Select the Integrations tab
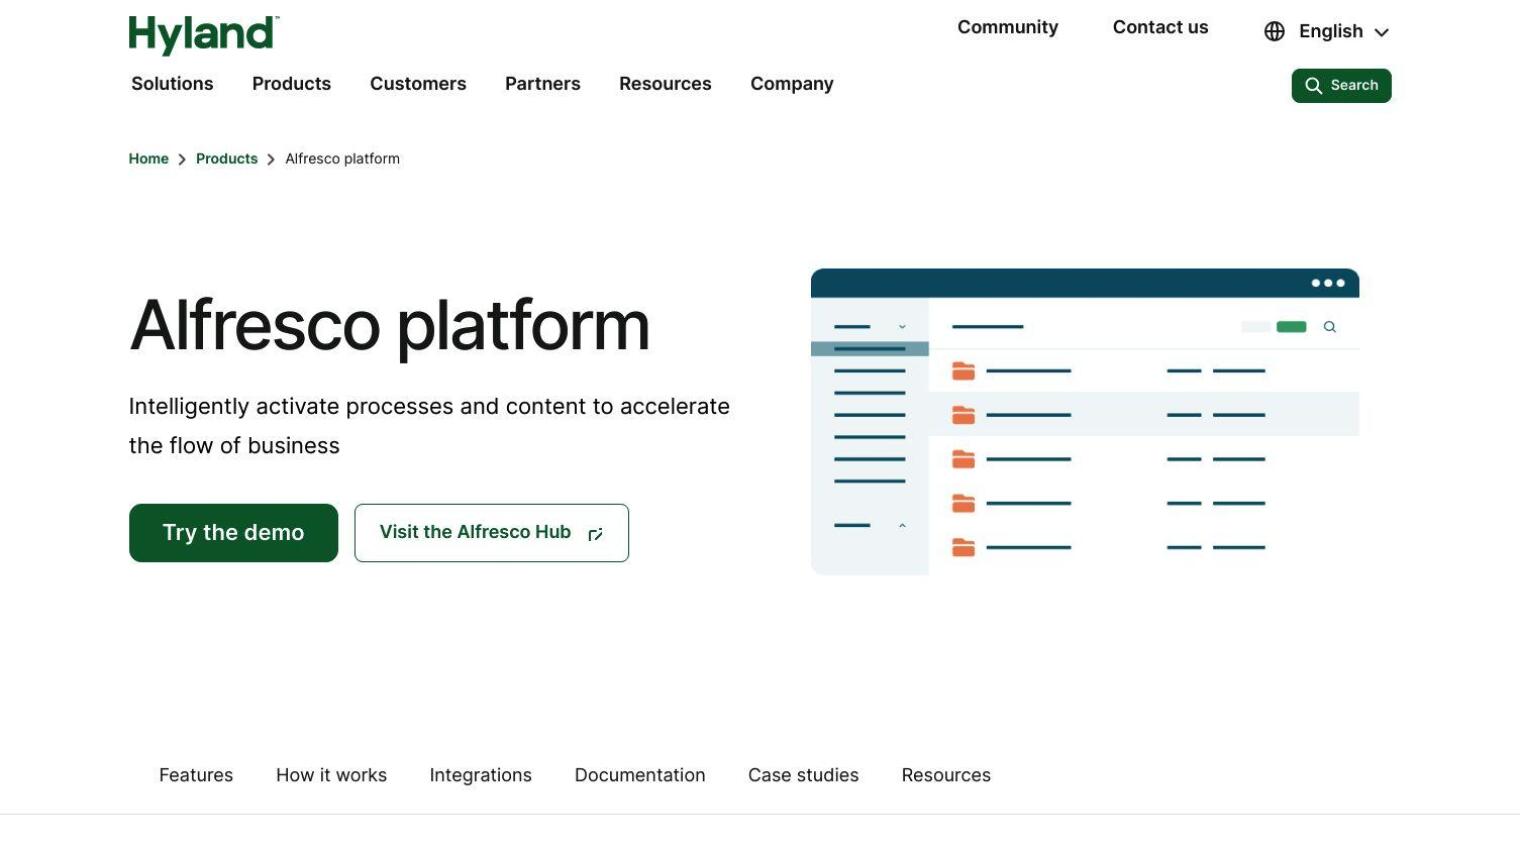Viewport: 1520px width, 854px height. 480,775
